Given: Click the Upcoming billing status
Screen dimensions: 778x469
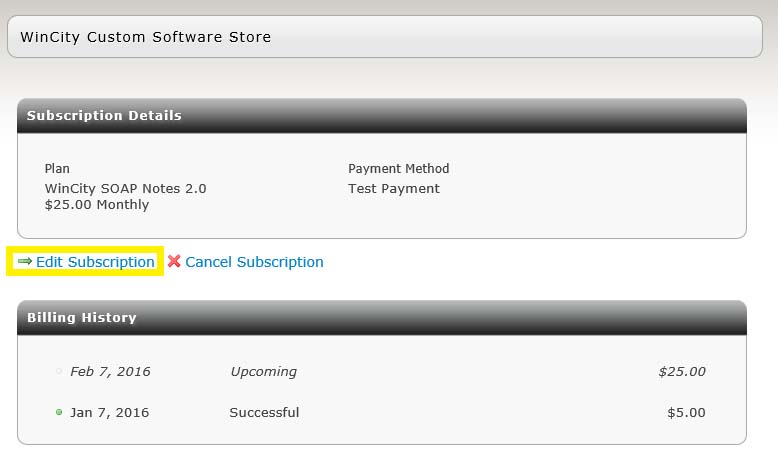Looking at the screenshot, I should tap(263, 372).
